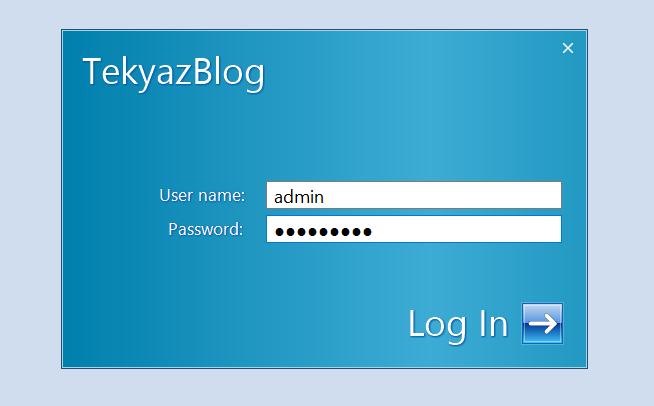Click the white right-pointing arrow glyph

tap(542, 323)
